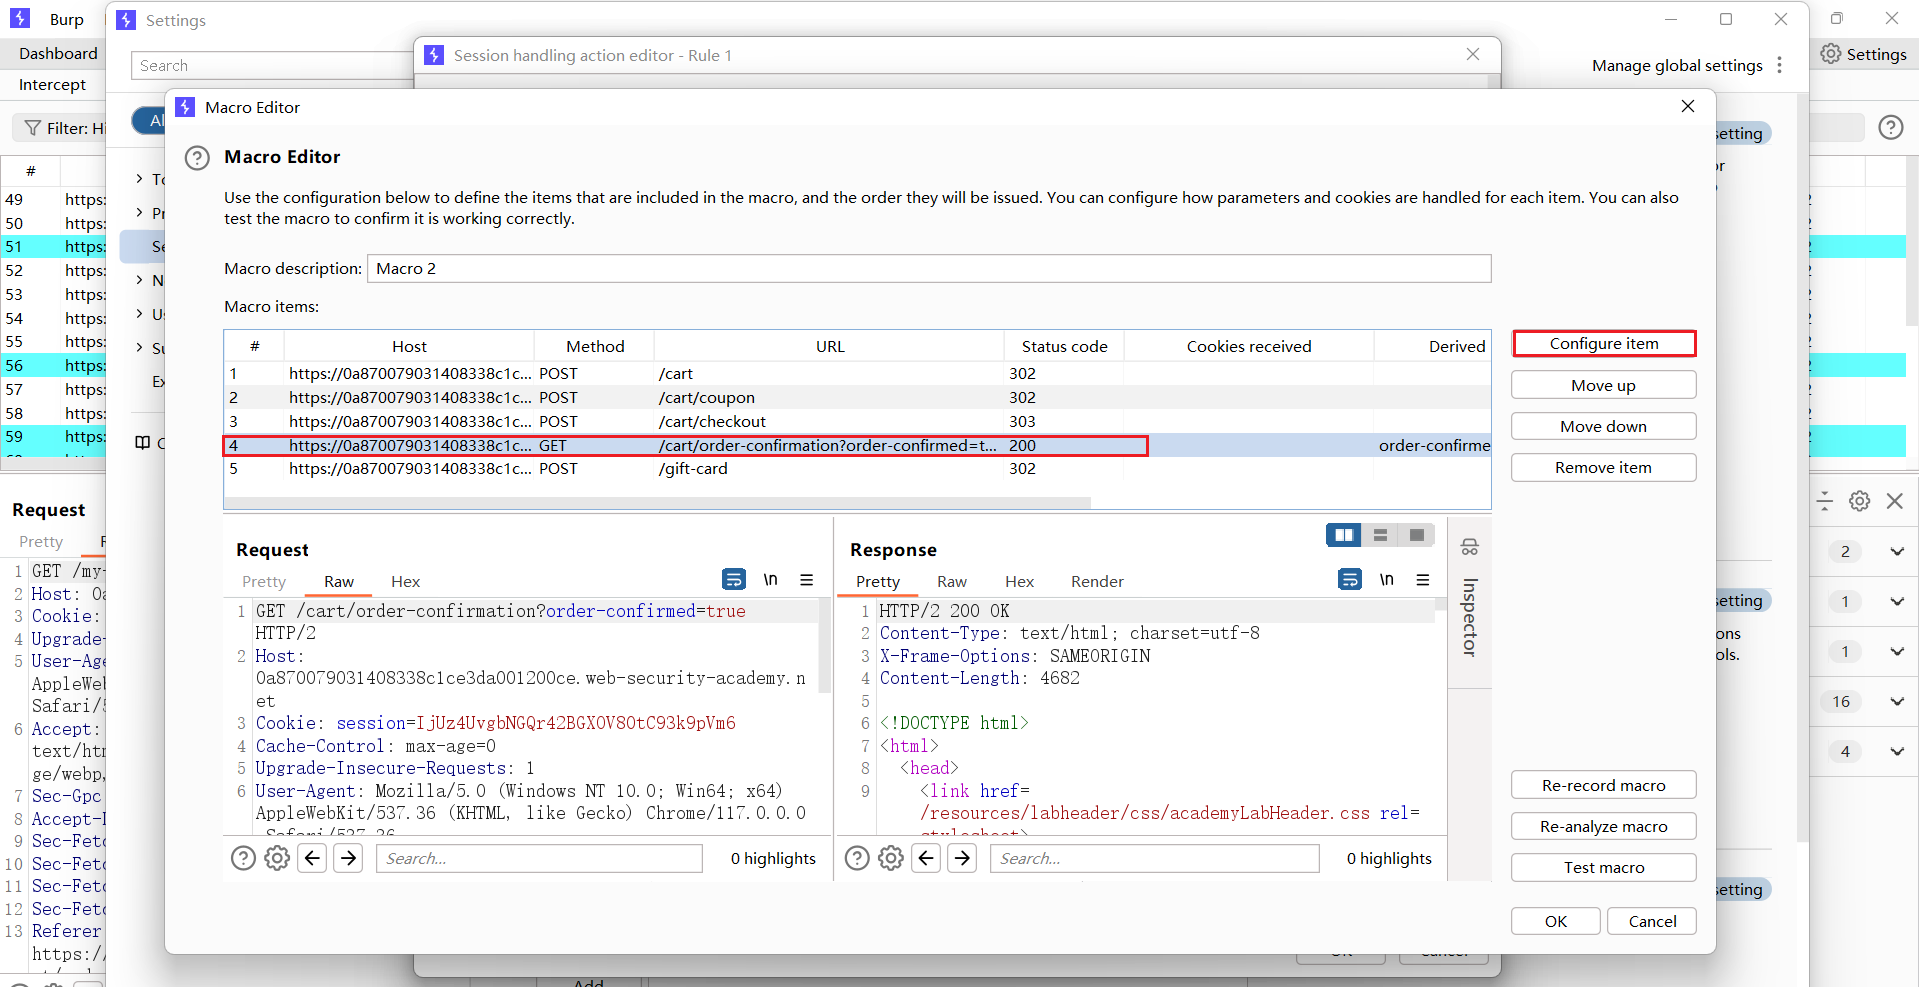Expand inspector section showing count 16
Screen dimensions: 1920x987
tap(1896, 701)
